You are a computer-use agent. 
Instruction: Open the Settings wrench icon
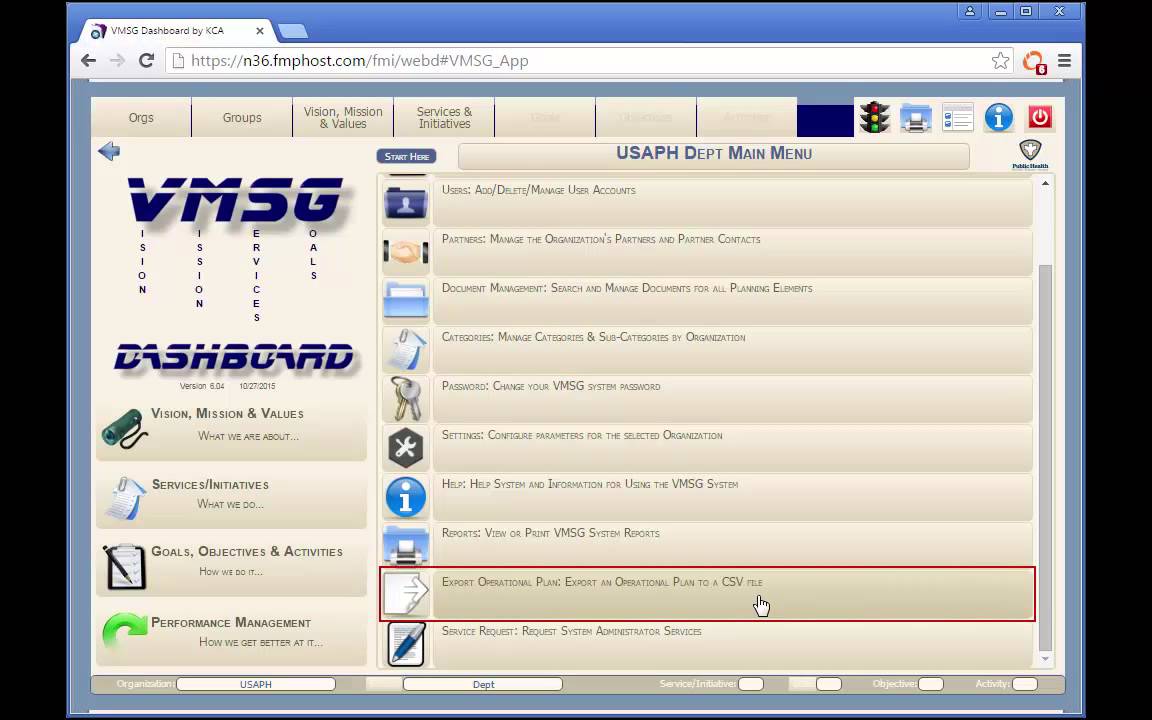406,447
